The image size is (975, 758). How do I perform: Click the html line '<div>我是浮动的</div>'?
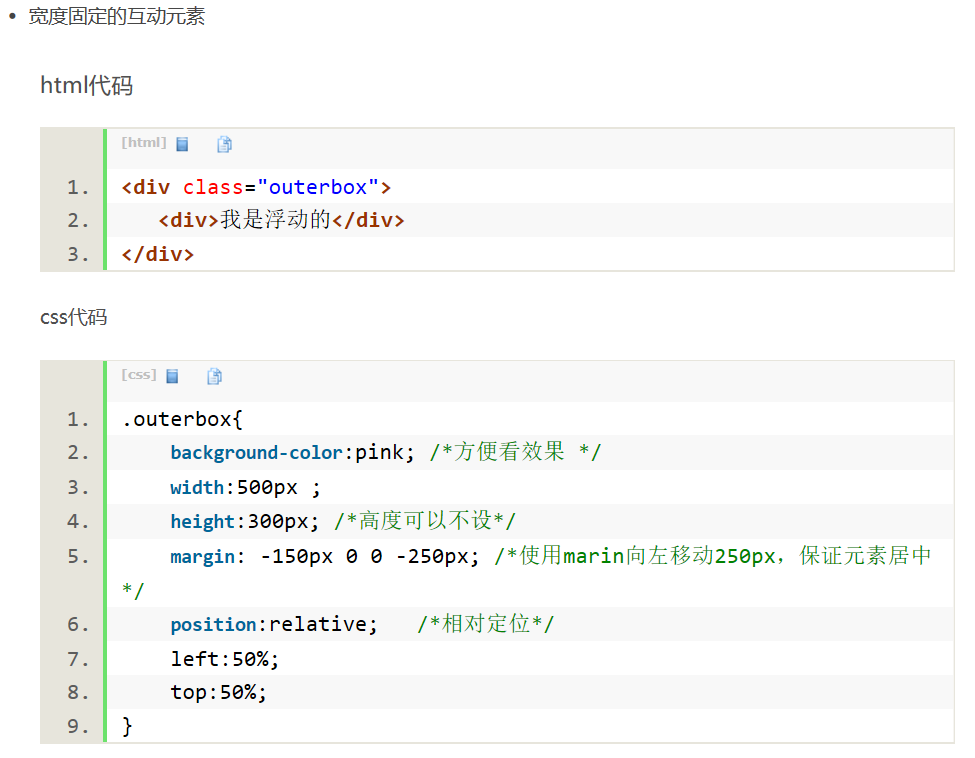(x=281, y=220)
